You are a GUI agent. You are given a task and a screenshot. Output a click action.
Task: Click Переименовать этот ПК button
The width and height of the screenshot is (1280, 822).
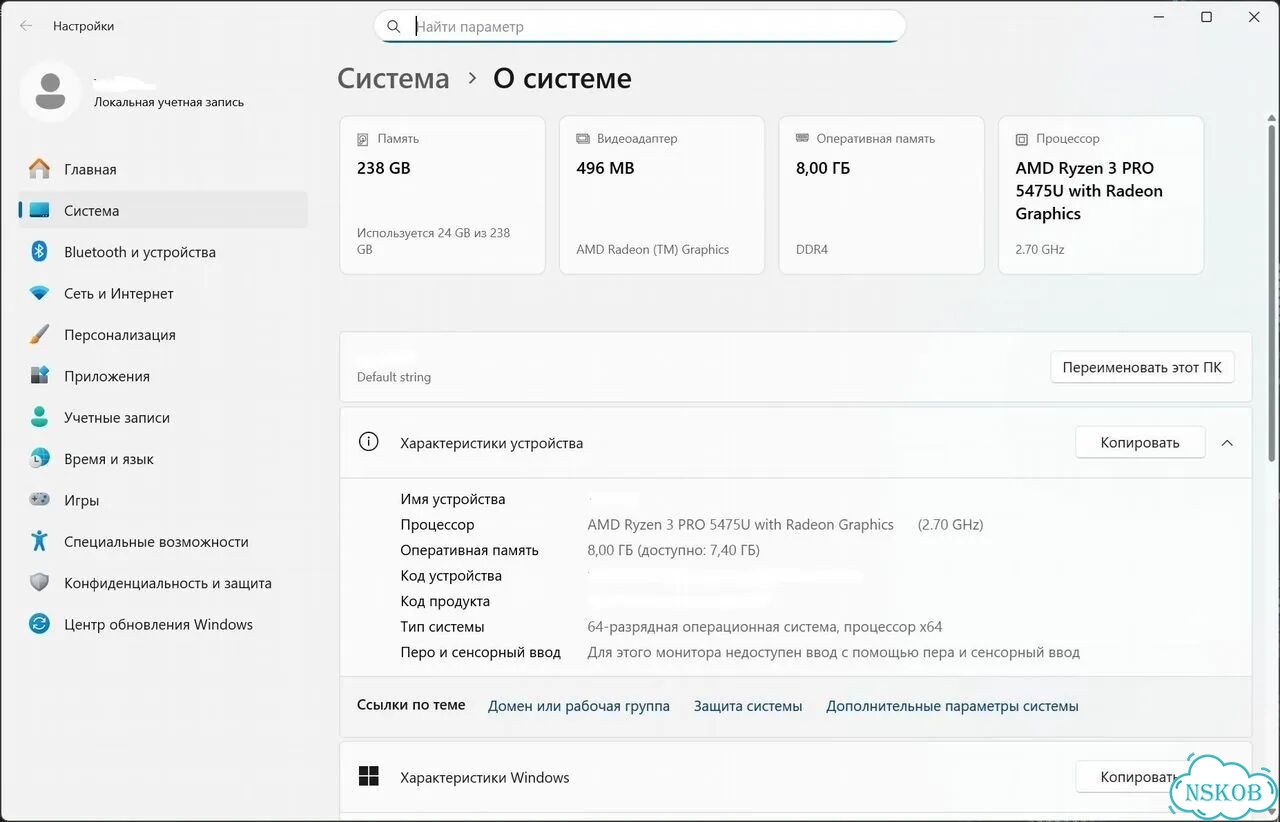(x=1142, y=367)
